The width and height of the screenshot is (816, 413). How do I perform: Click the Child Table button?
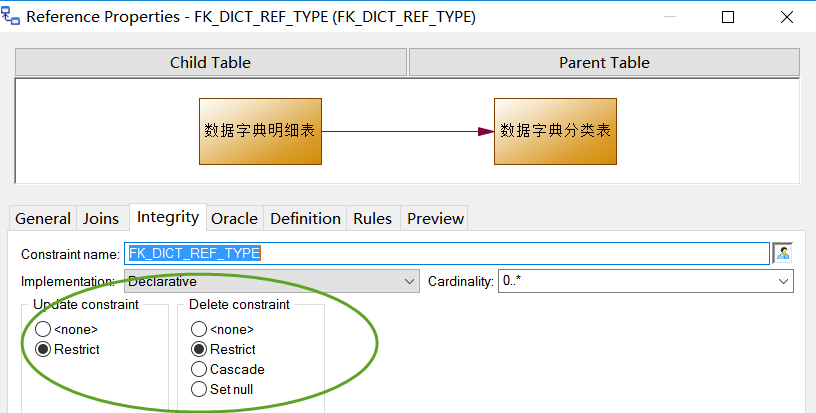pyautogui.click(x=210, y=62)
